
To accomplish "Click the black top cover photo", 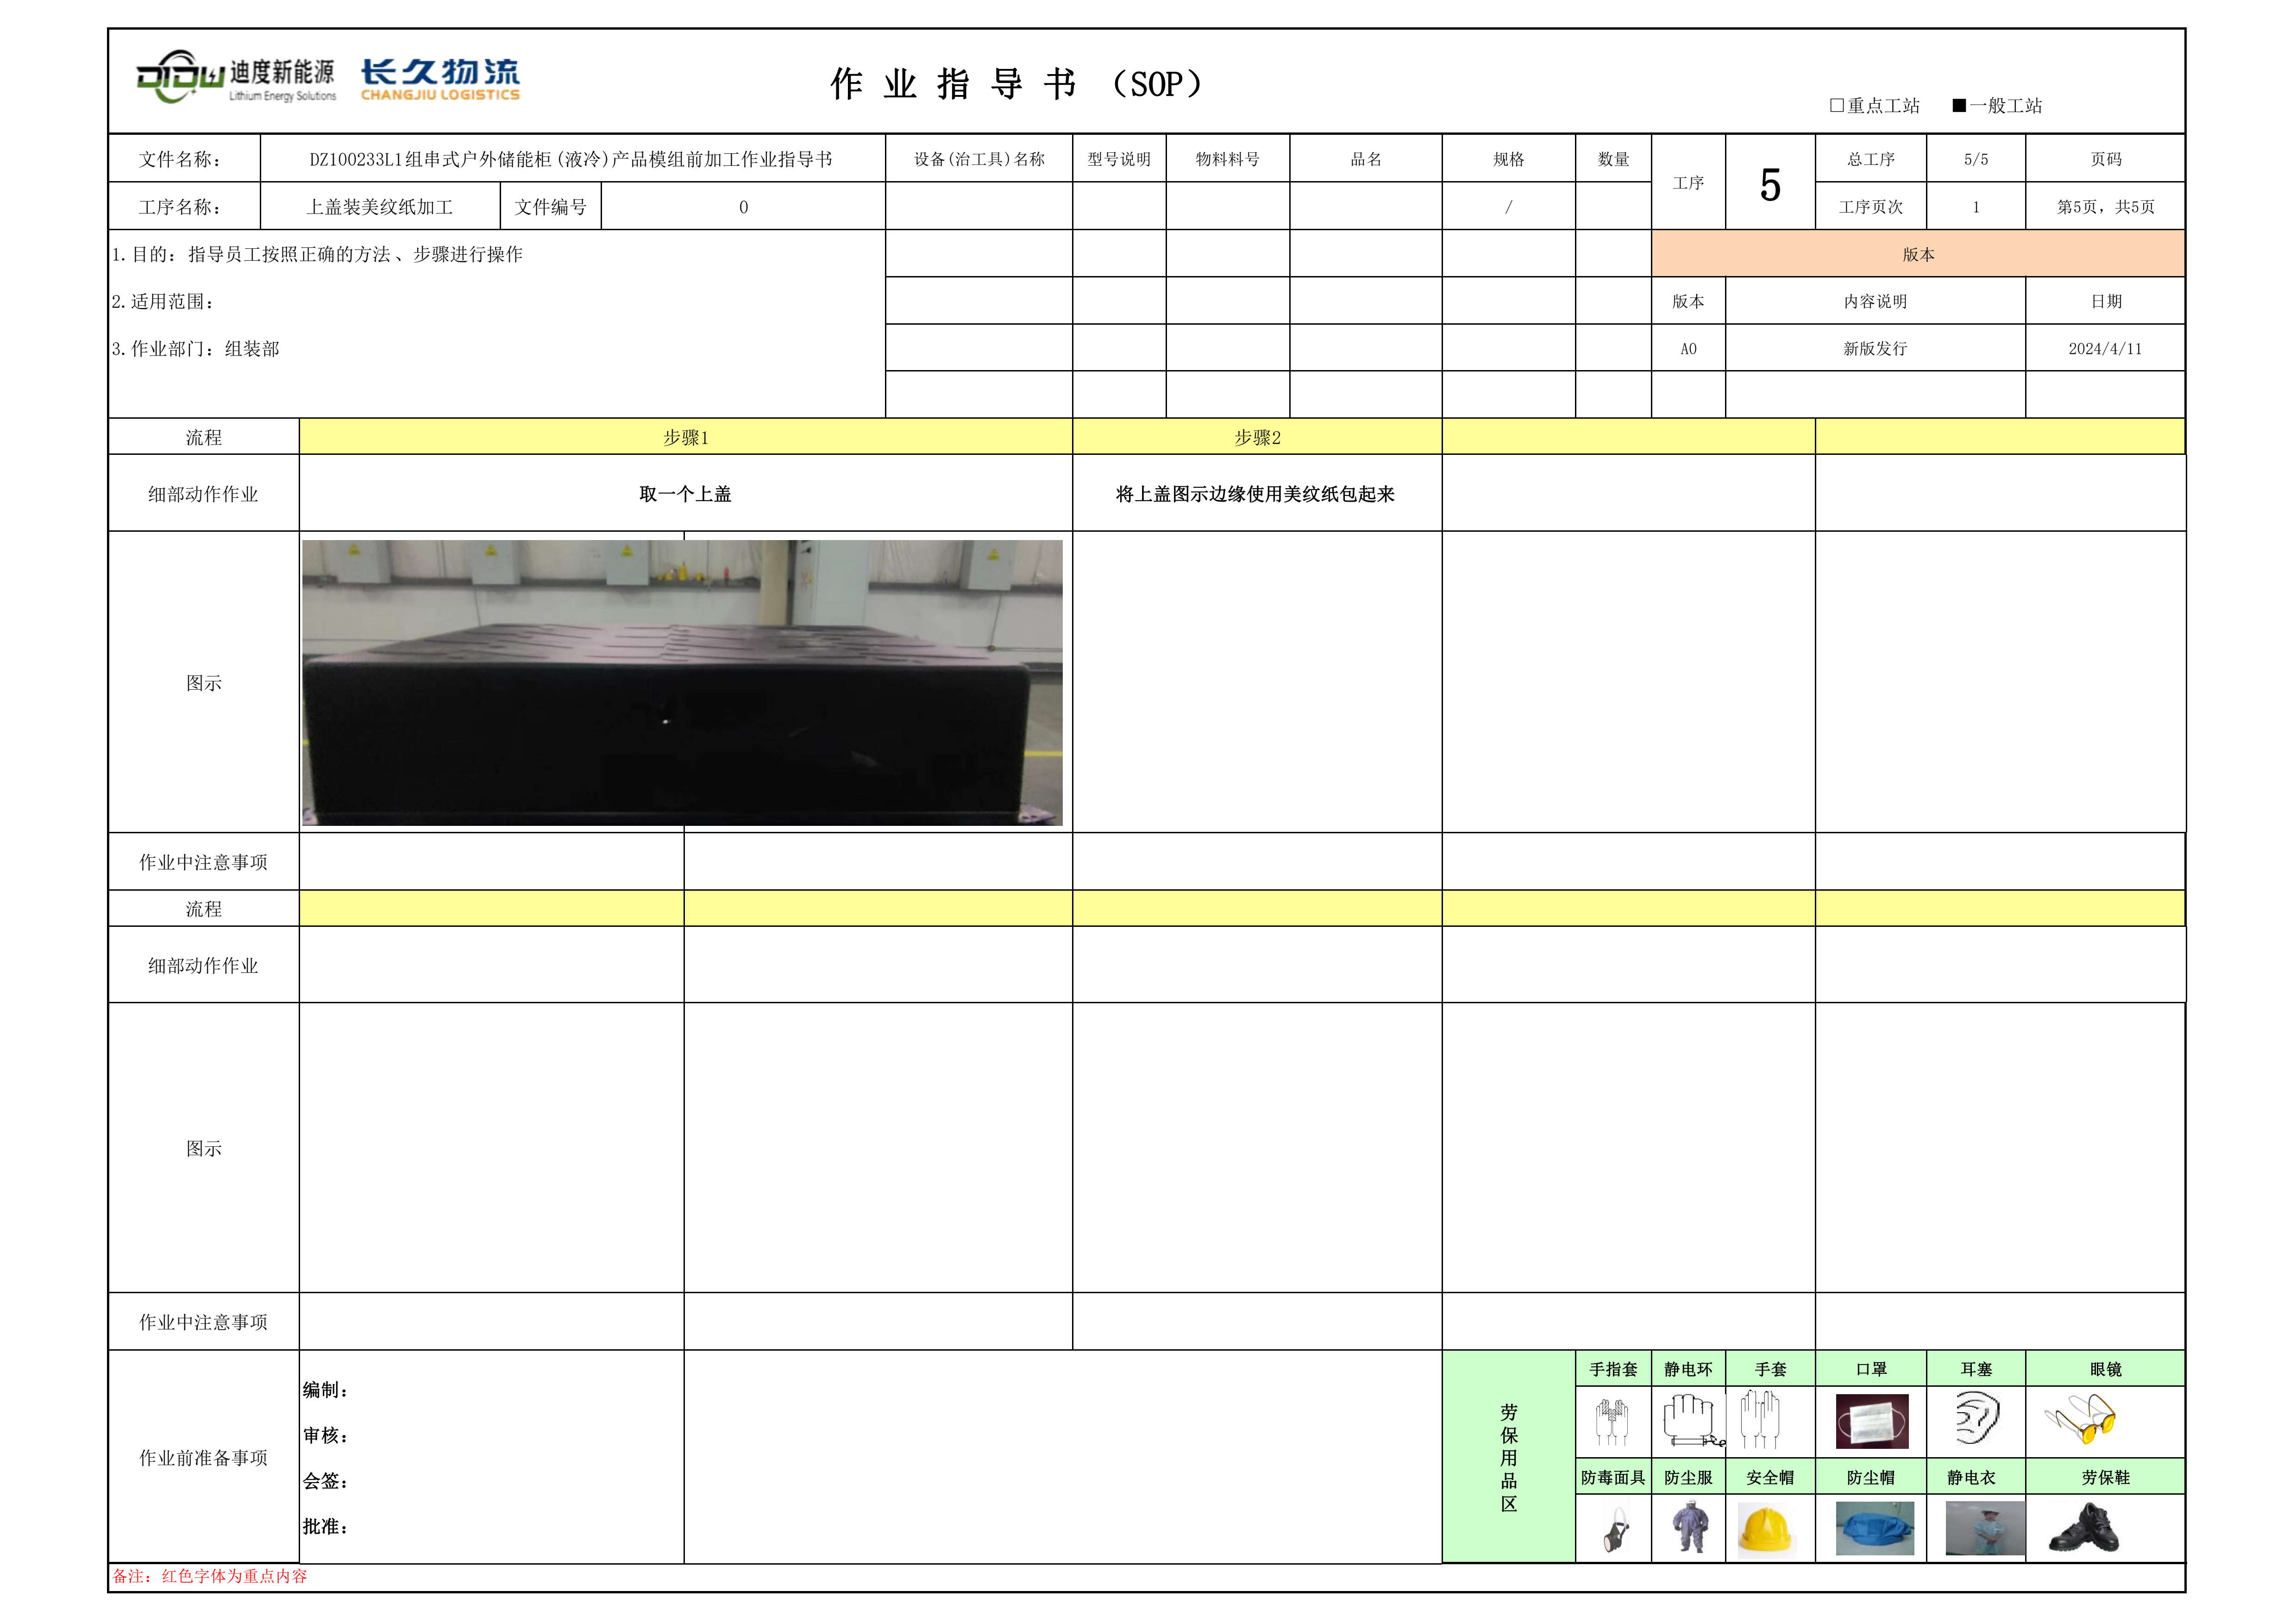I will (682, 683).
